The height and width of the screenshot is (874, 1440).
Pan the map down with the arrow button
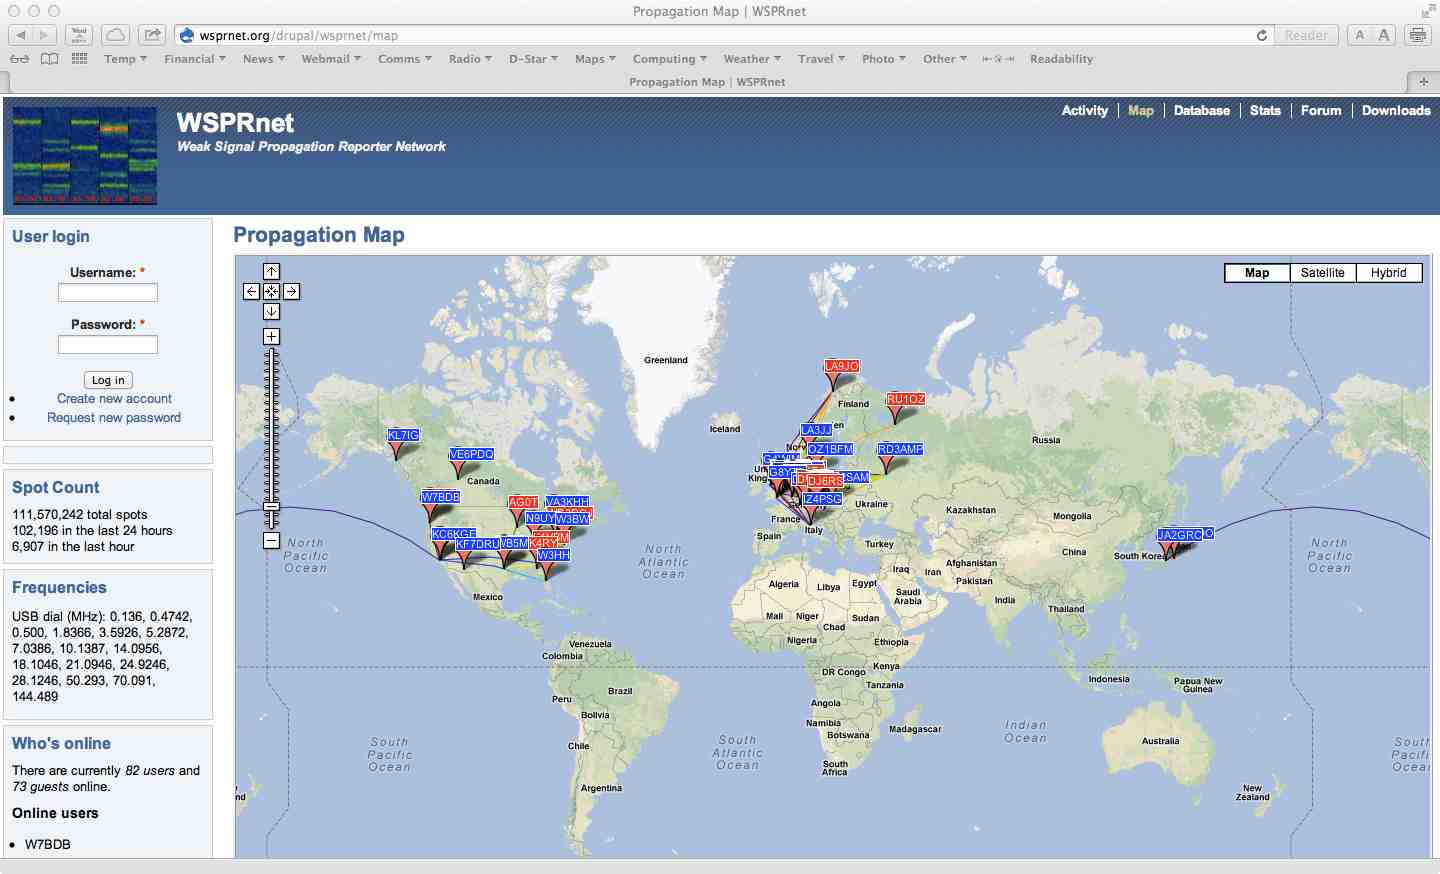(271, 312)
